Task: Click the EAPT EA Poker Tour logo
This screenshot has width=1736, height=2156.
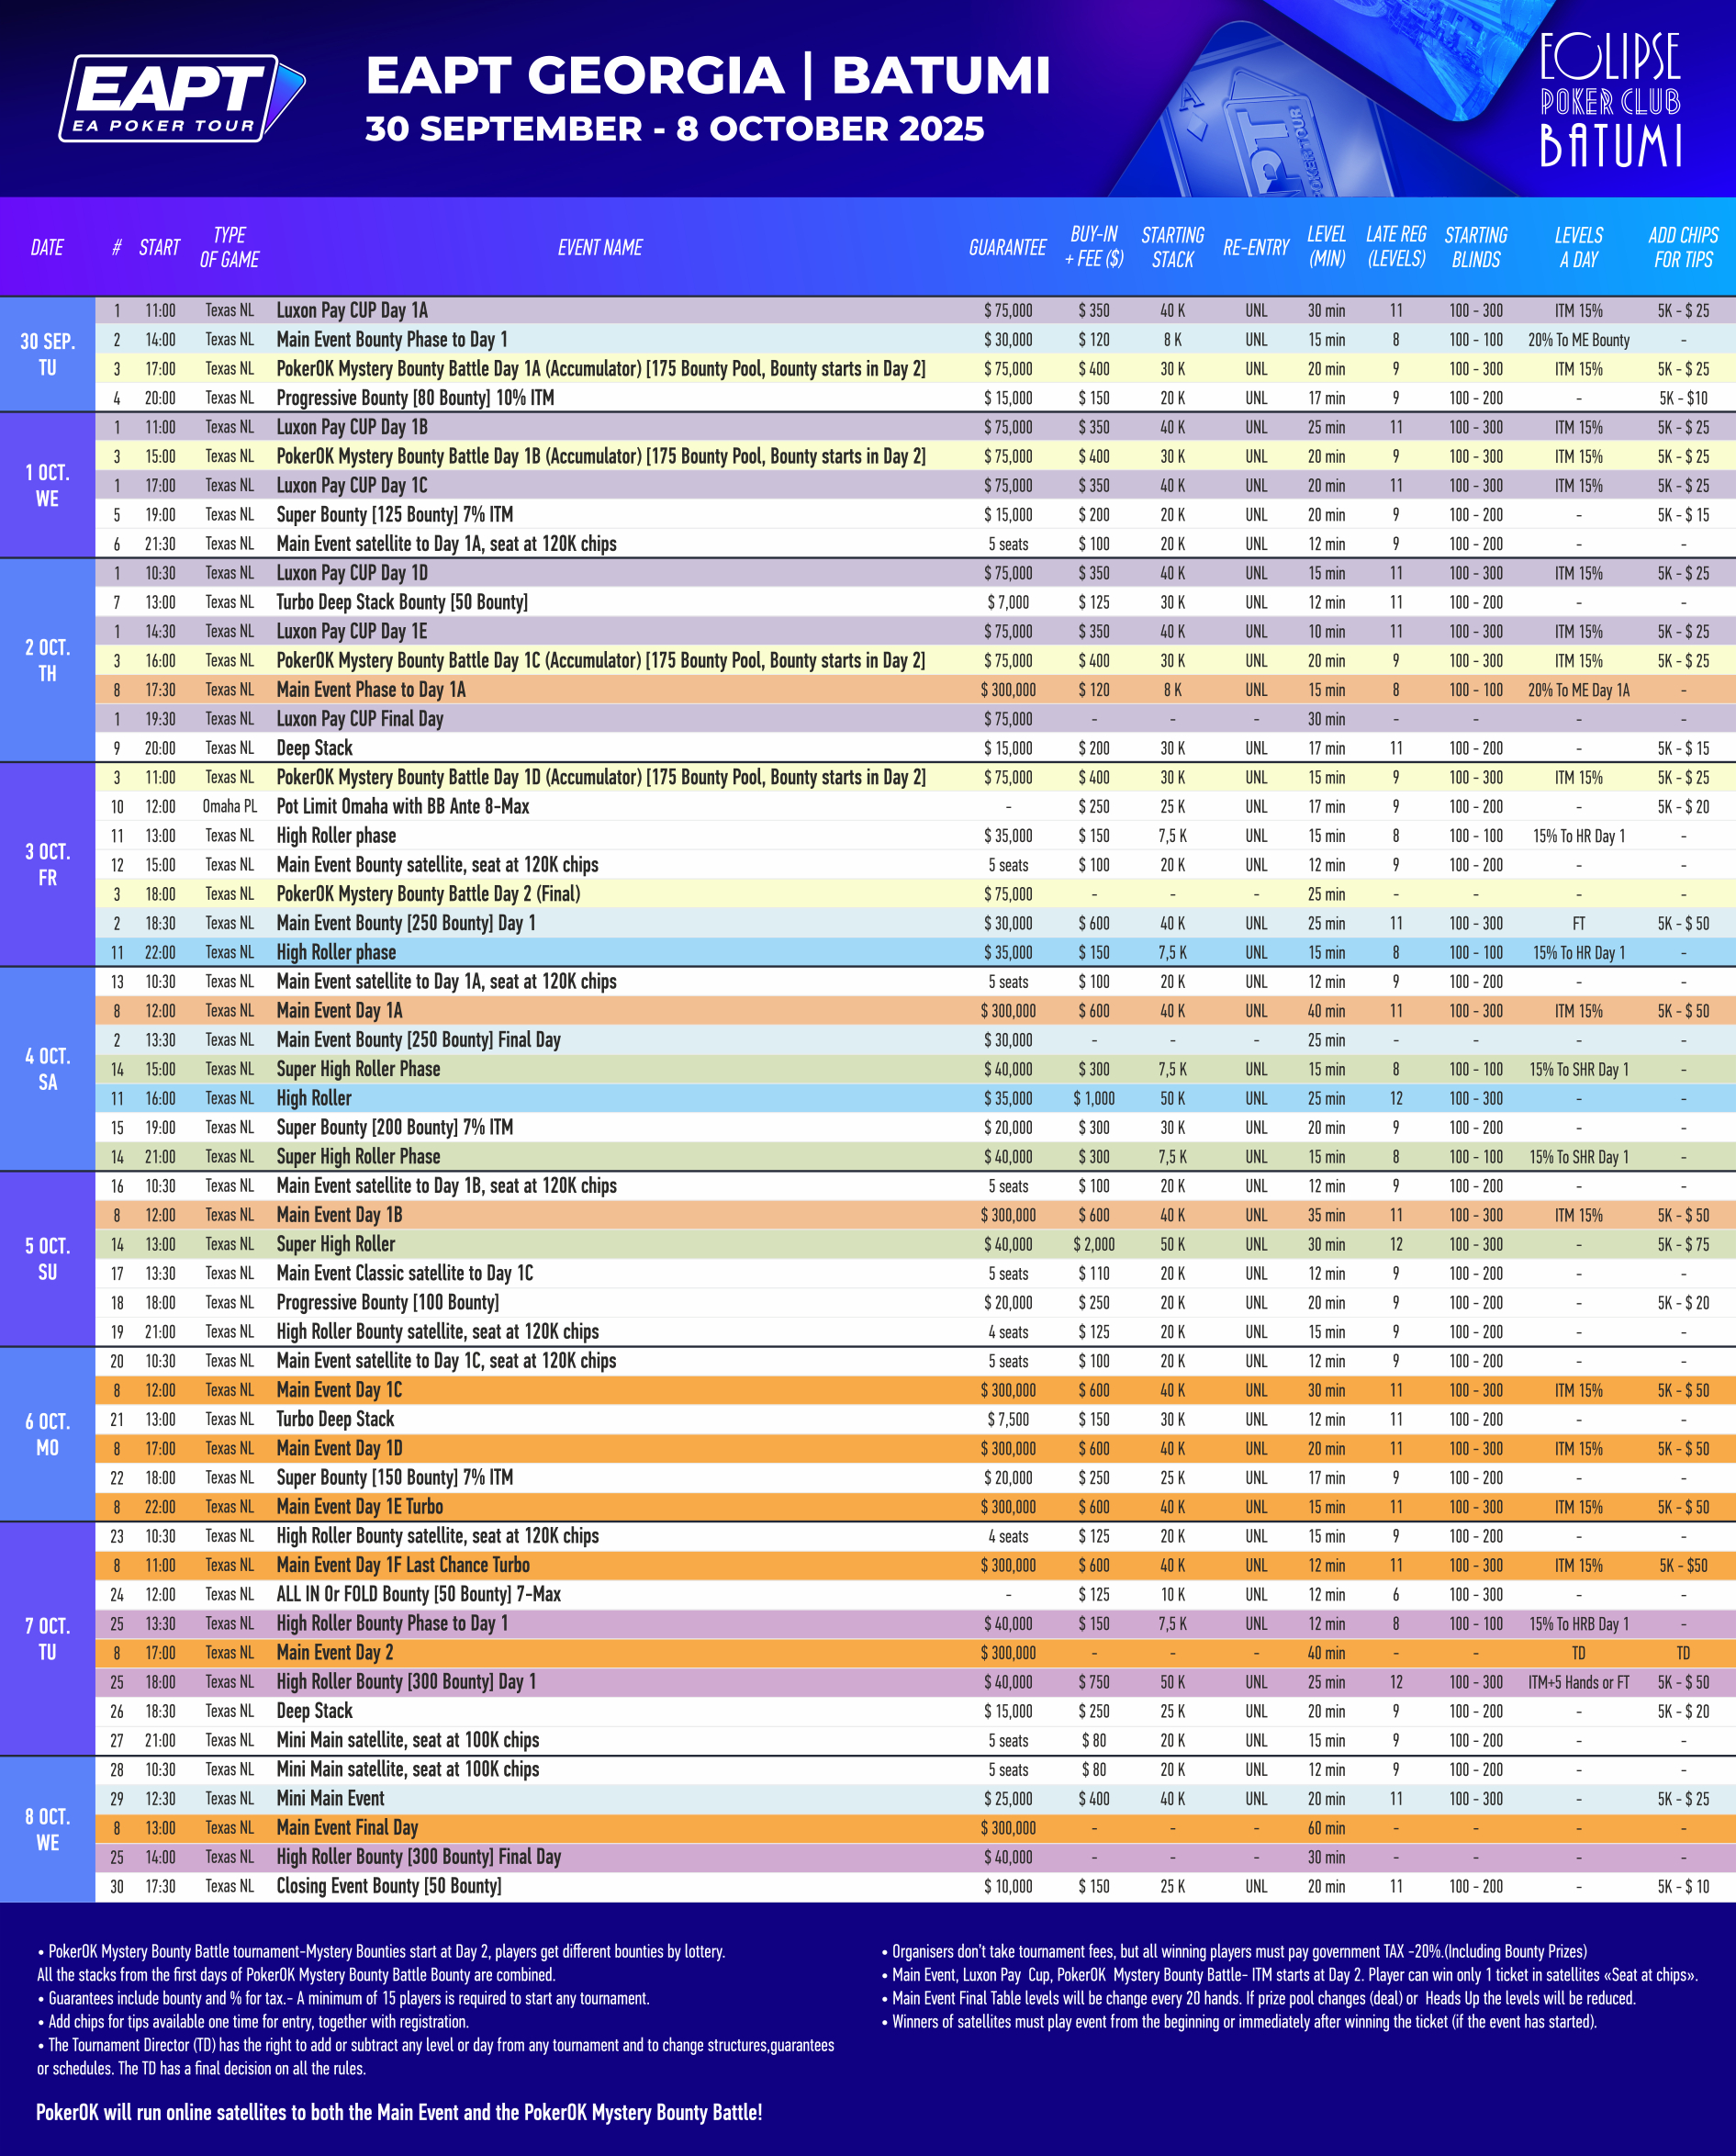Action: tap(182, 98)
